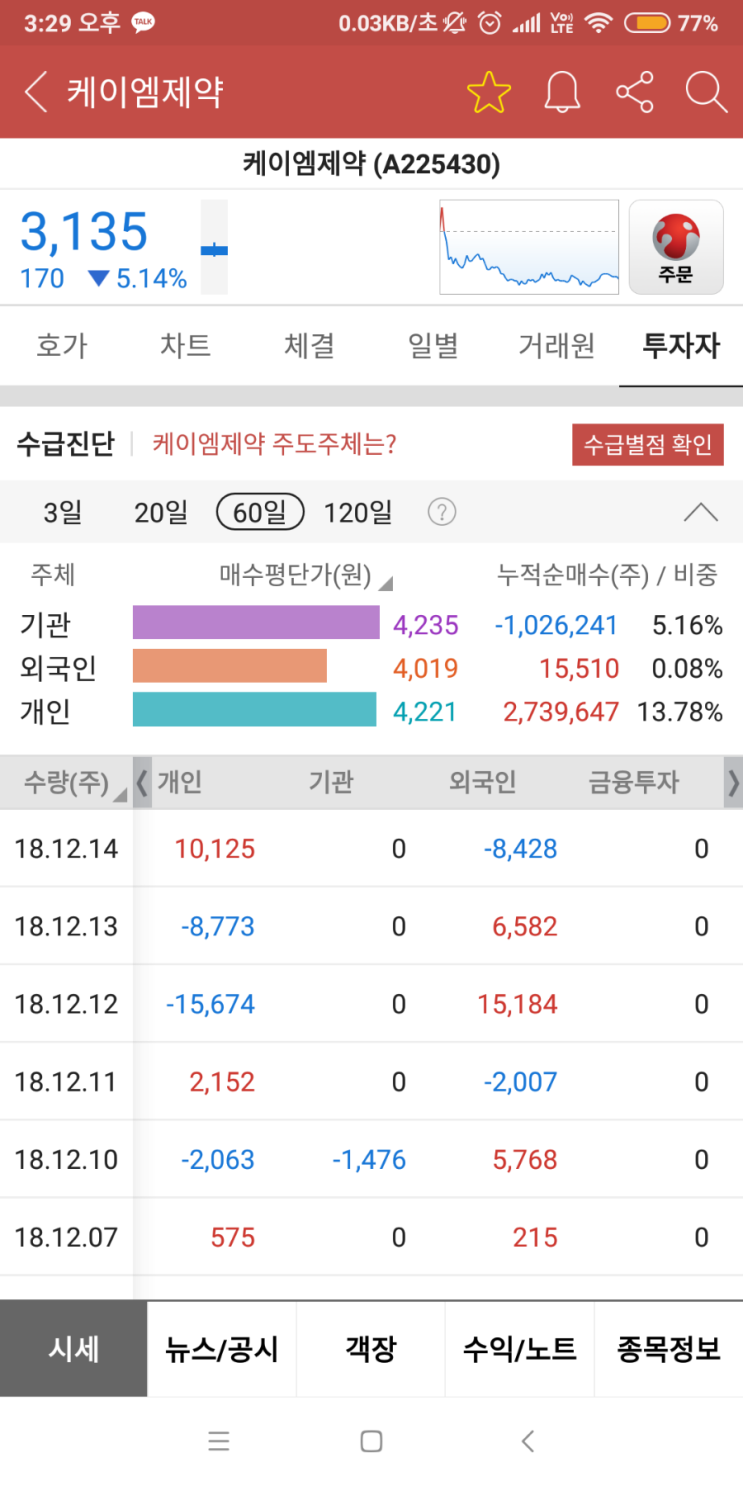Screen dimensions: 743x1486
Task: Open the search magnifier icon
Action: pyautogui.click(x=706, y=92)
